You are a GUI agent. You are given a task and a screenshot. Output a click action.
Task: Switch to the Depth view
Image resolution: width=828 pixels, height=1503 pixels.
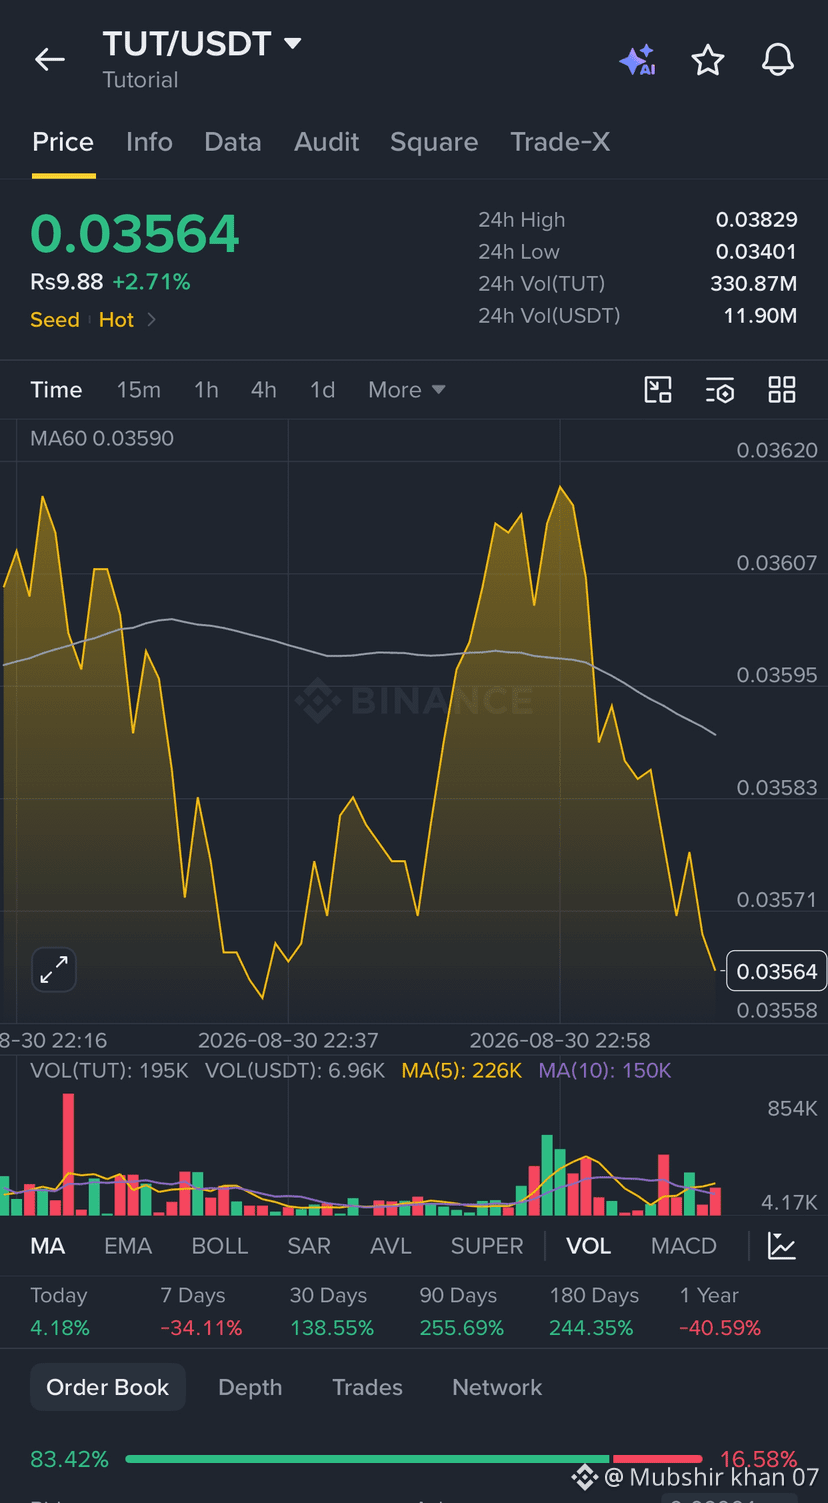point(250,1387)
